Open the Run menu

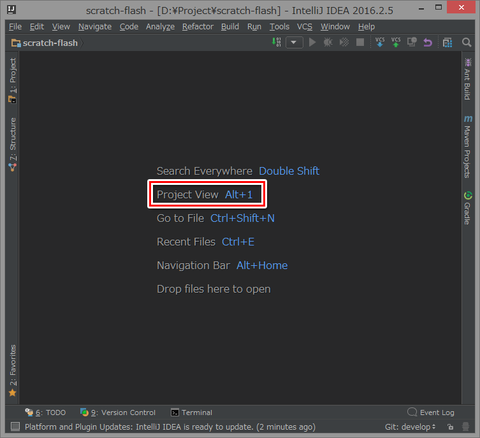[254, 27]
